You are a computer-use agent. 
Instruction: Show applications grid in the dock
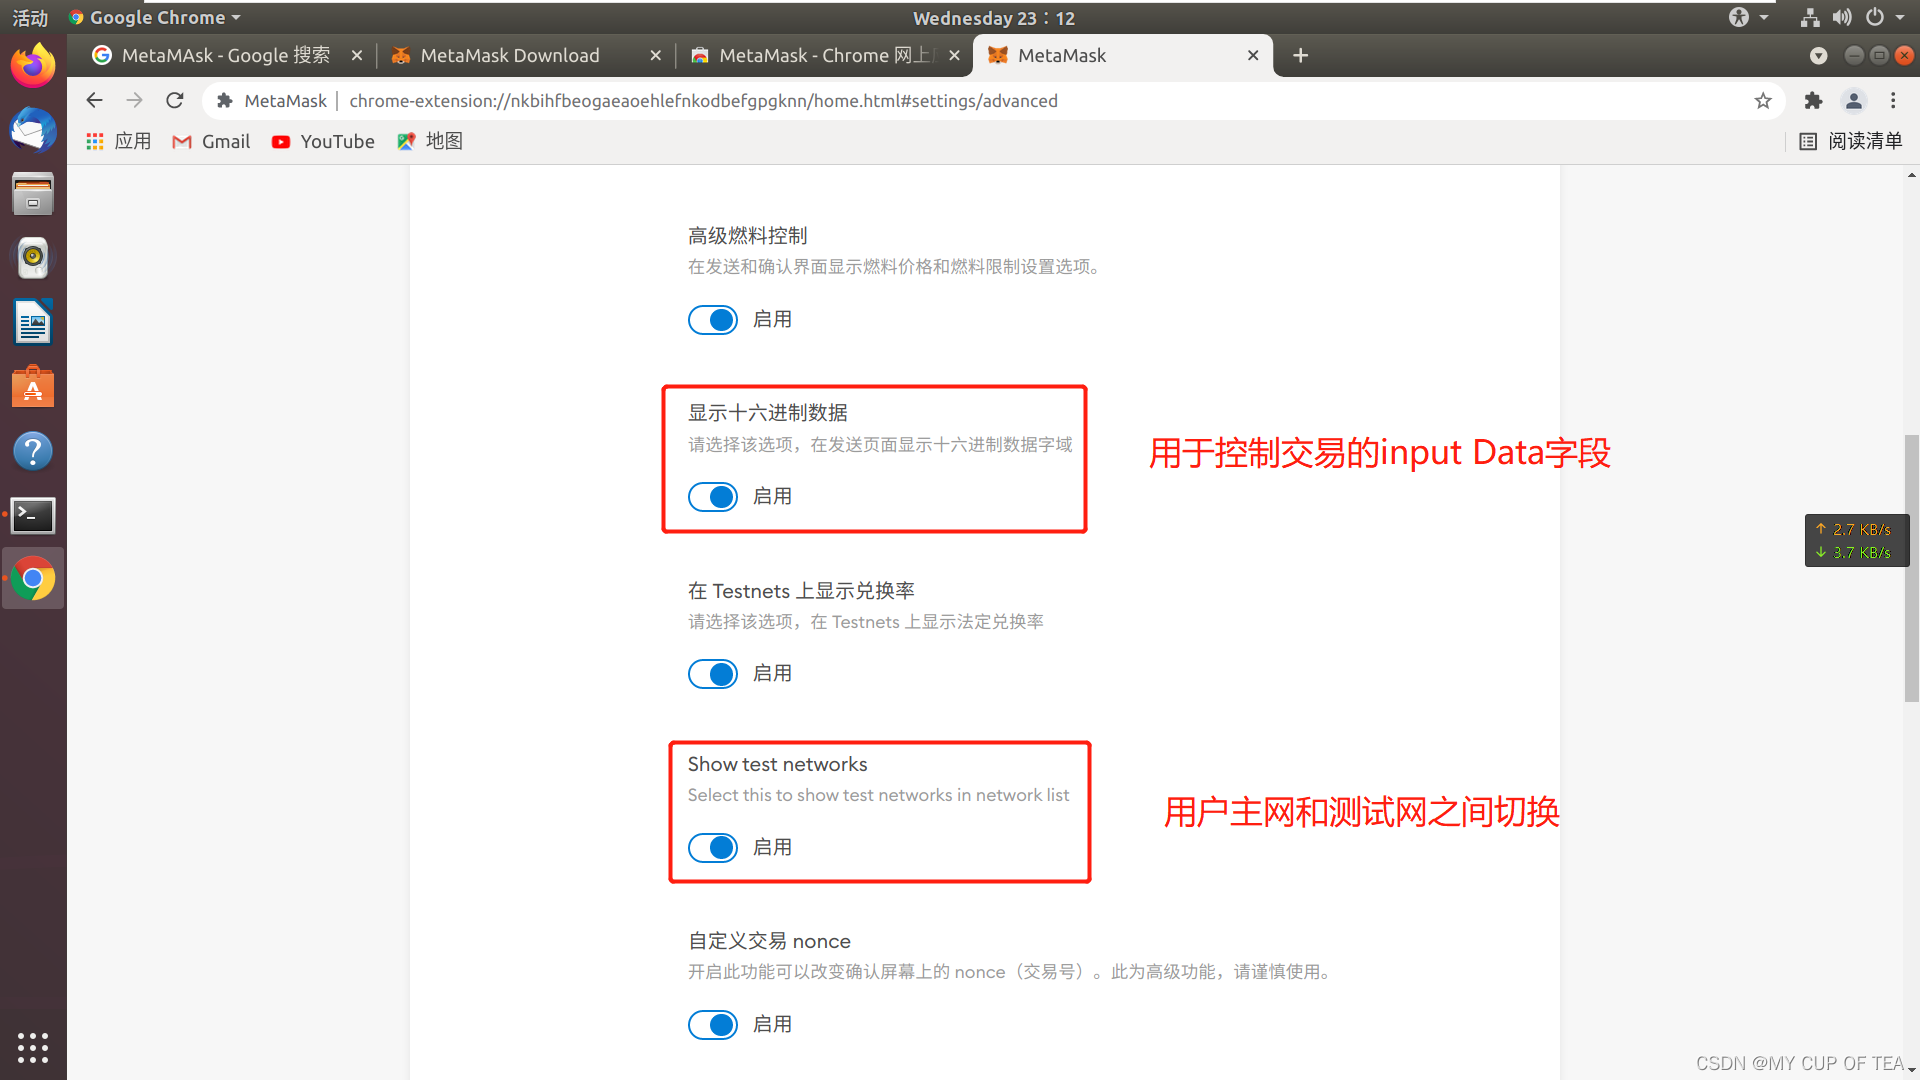click(x=33, y=1047)
